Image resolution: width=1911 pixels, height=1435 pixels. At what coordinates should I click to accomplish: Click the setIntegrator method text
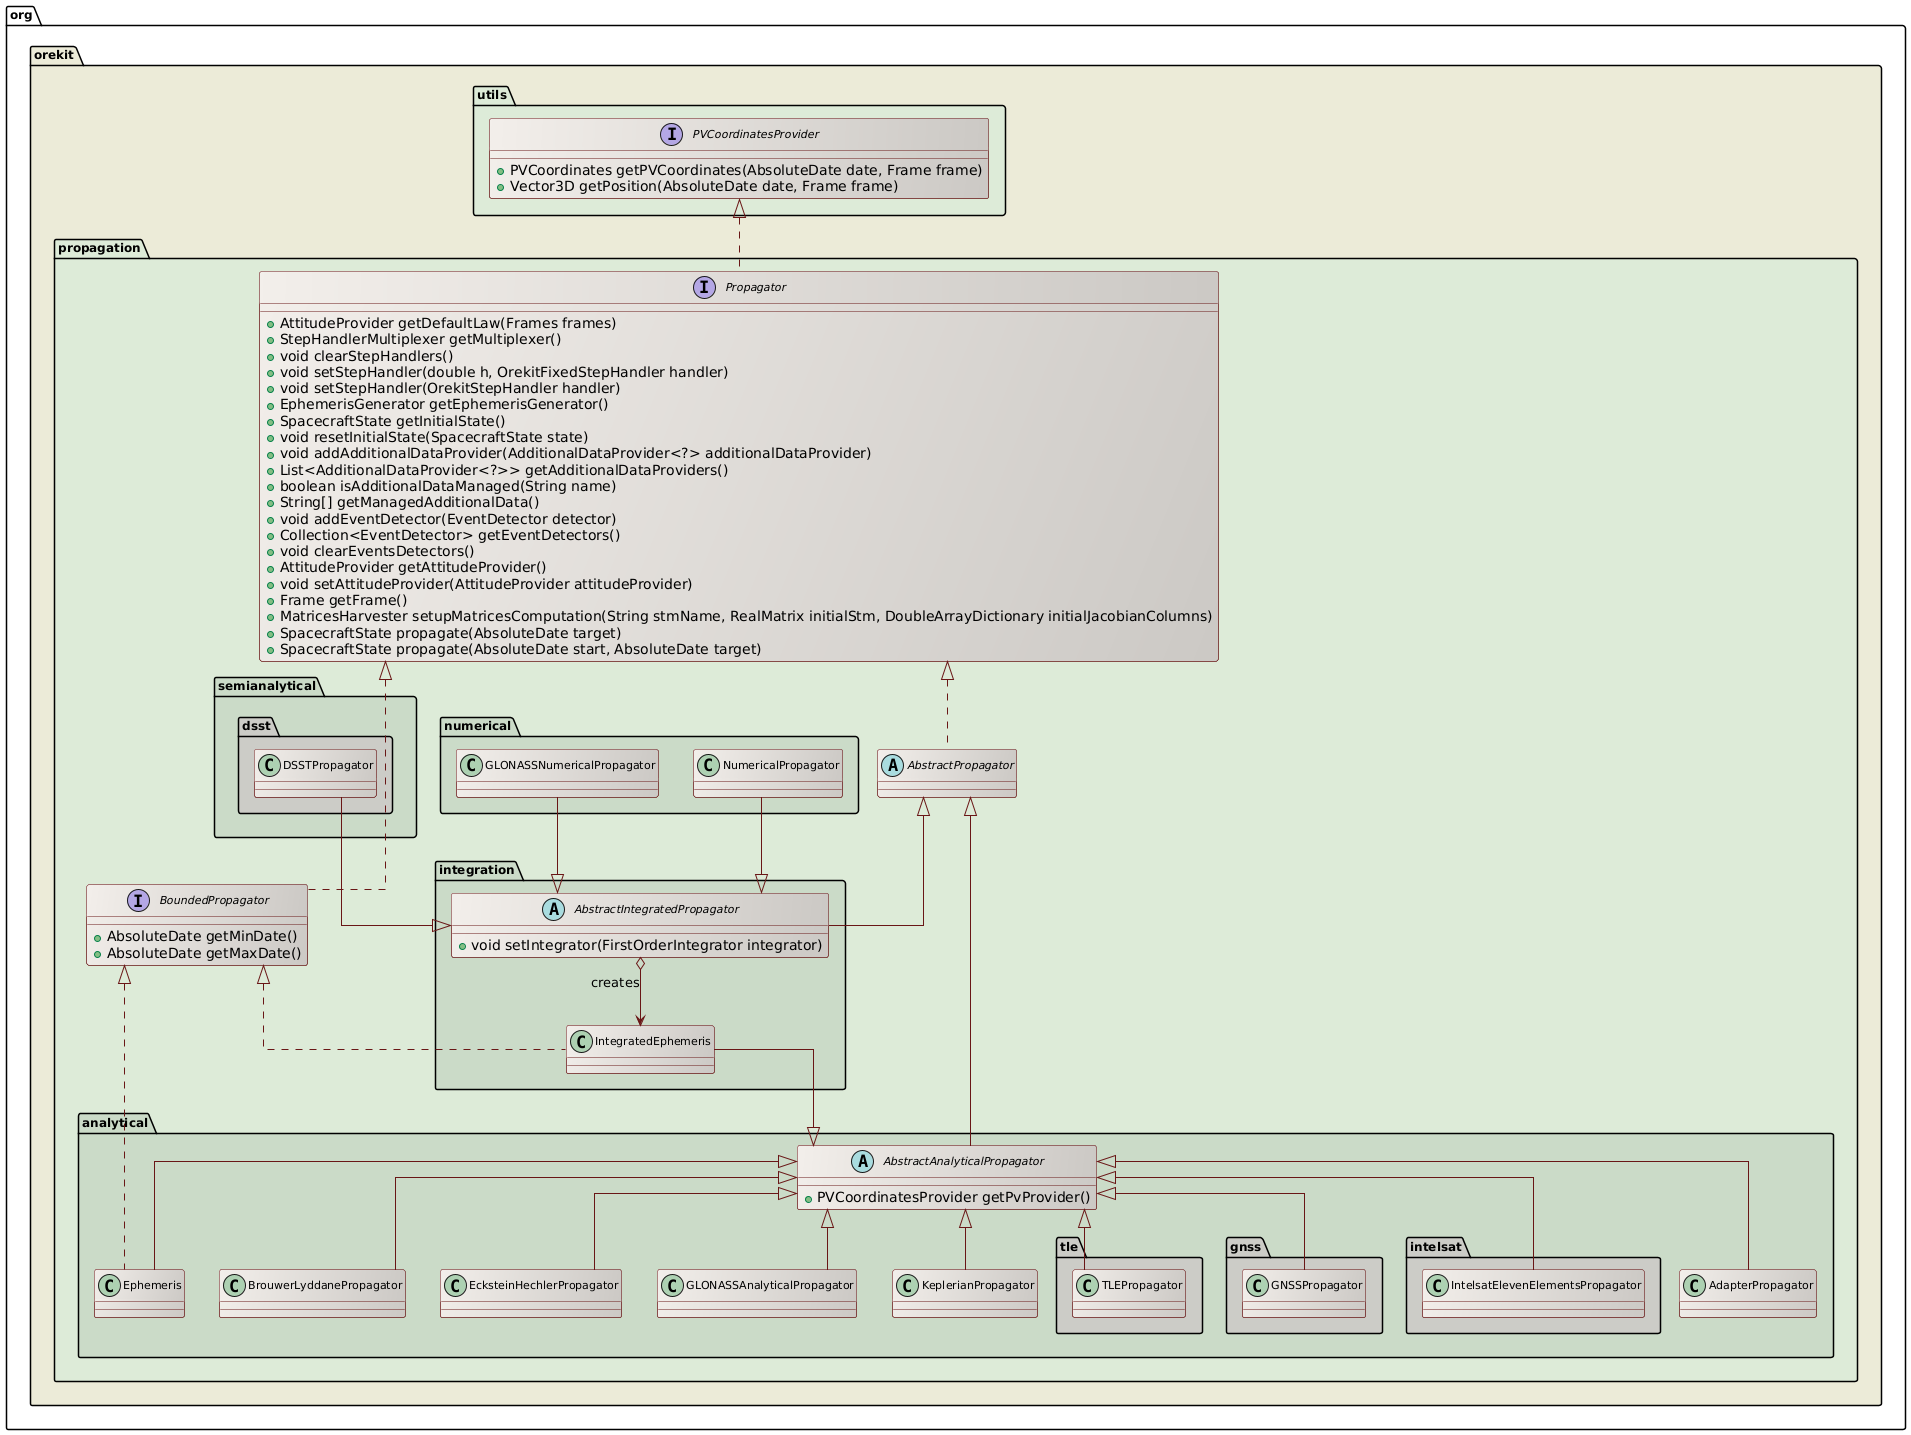[x=646, y=944]
